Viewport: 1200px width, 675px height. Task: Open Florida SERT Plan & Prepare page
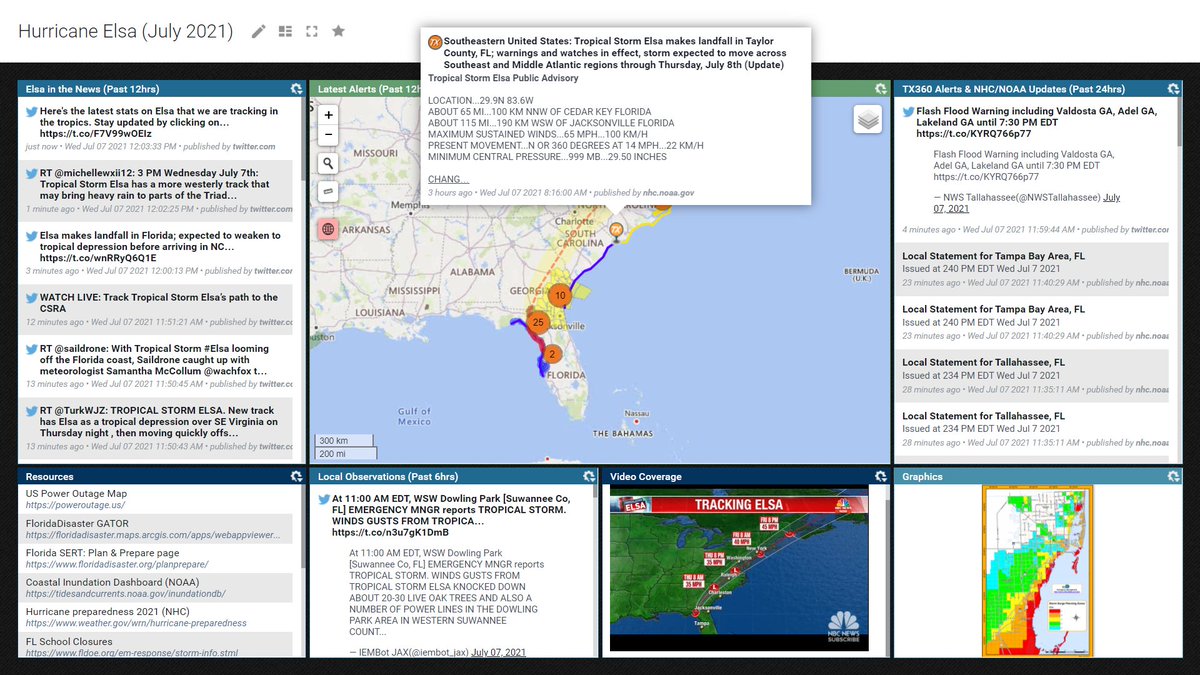click(102, 553)
